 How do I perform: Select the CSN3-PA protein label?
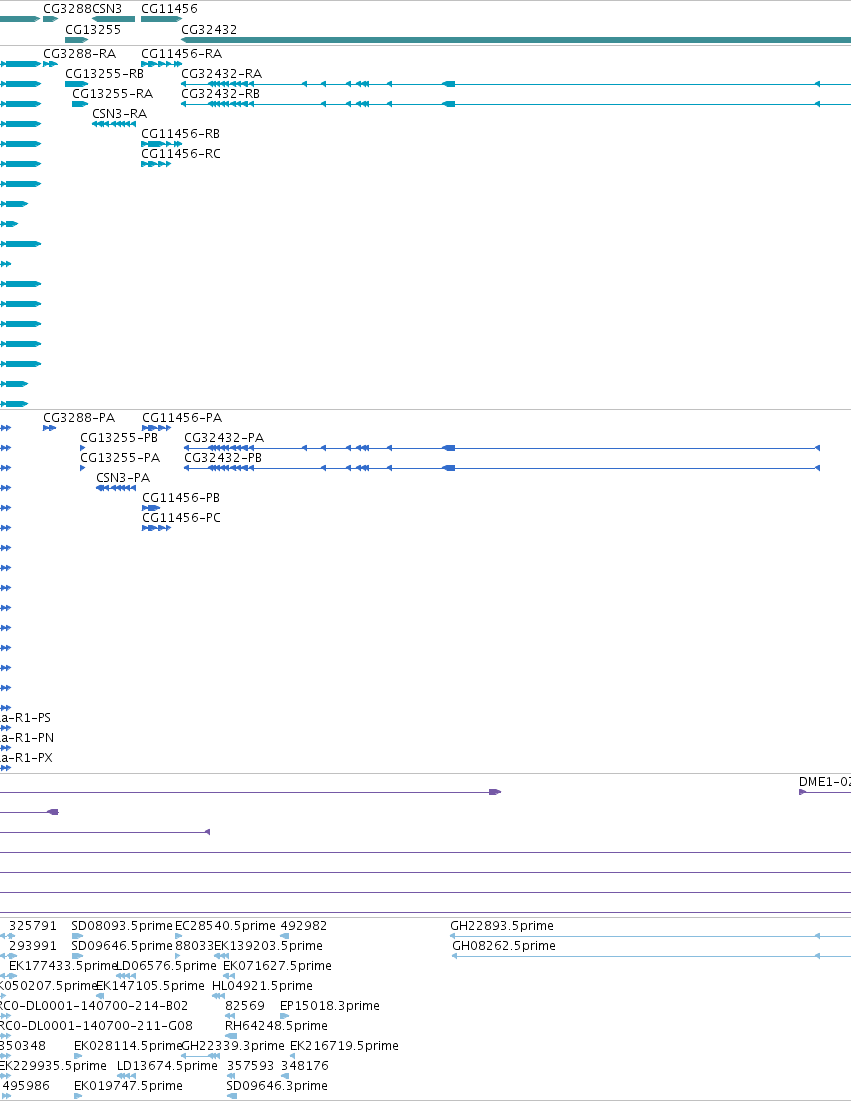coord(123,478)
